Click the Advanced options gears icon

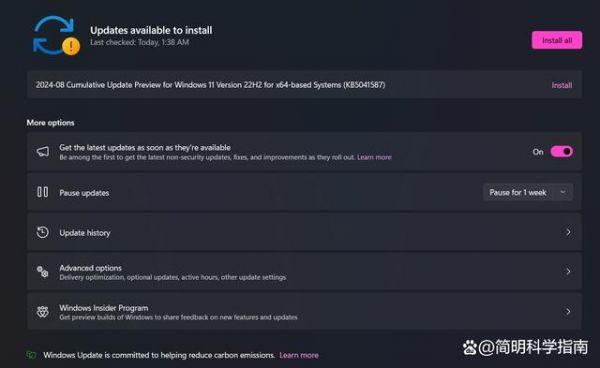point(42,272)
